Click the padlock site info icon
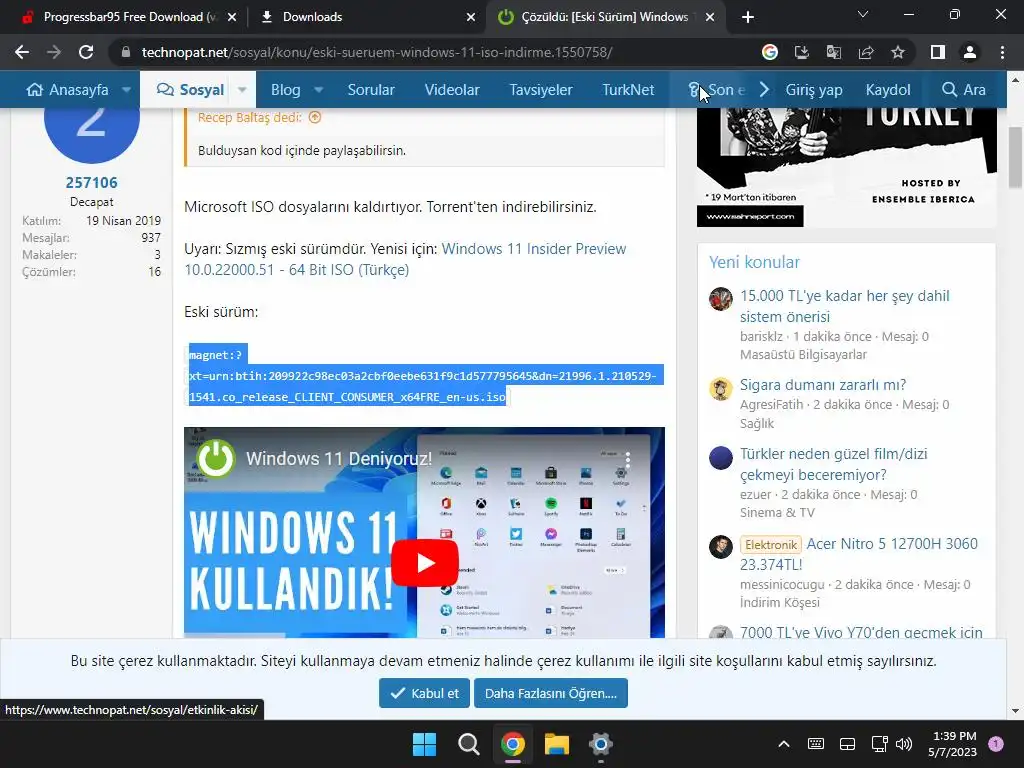The image size is (1024, 768). (x=126, y=52)
